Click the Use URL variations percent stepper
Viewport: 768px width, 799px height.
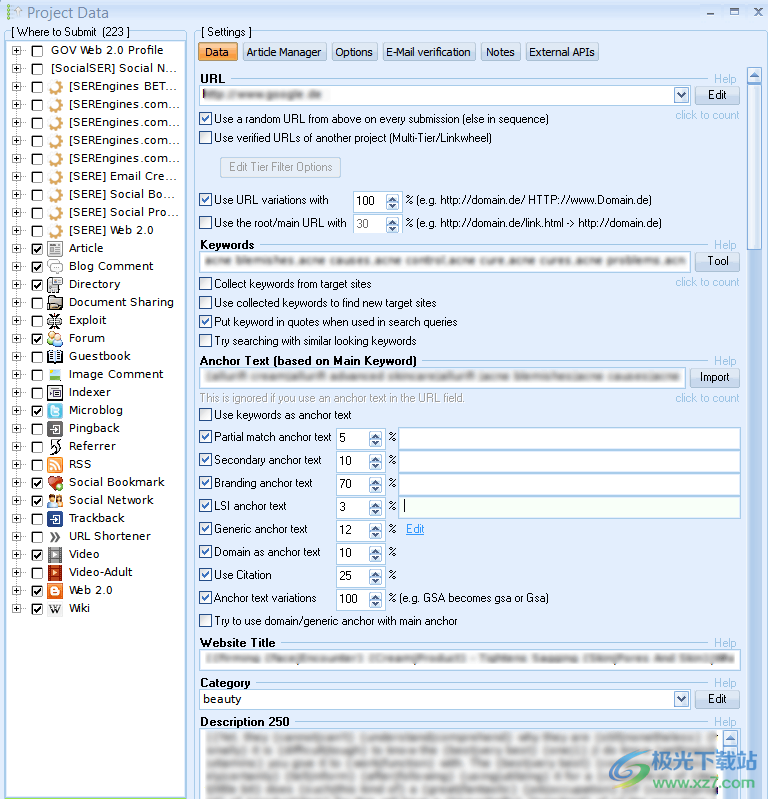(x=392, y=201)
